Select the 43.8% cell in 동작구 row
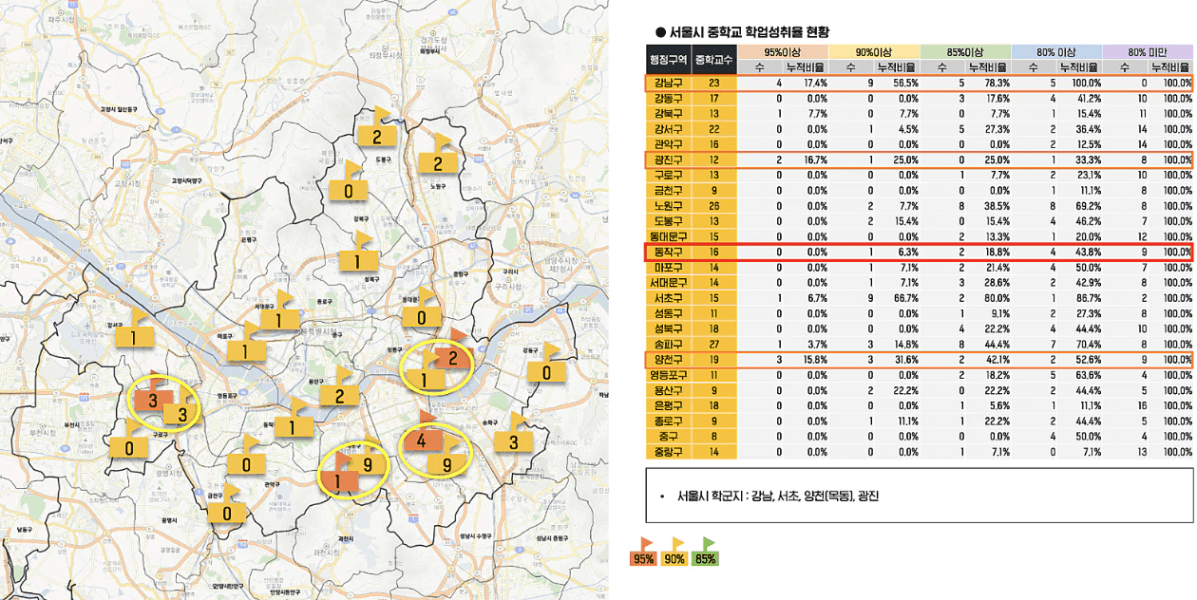The width and height of the screenshot is (1197, 600). [x=1087, y=252]
